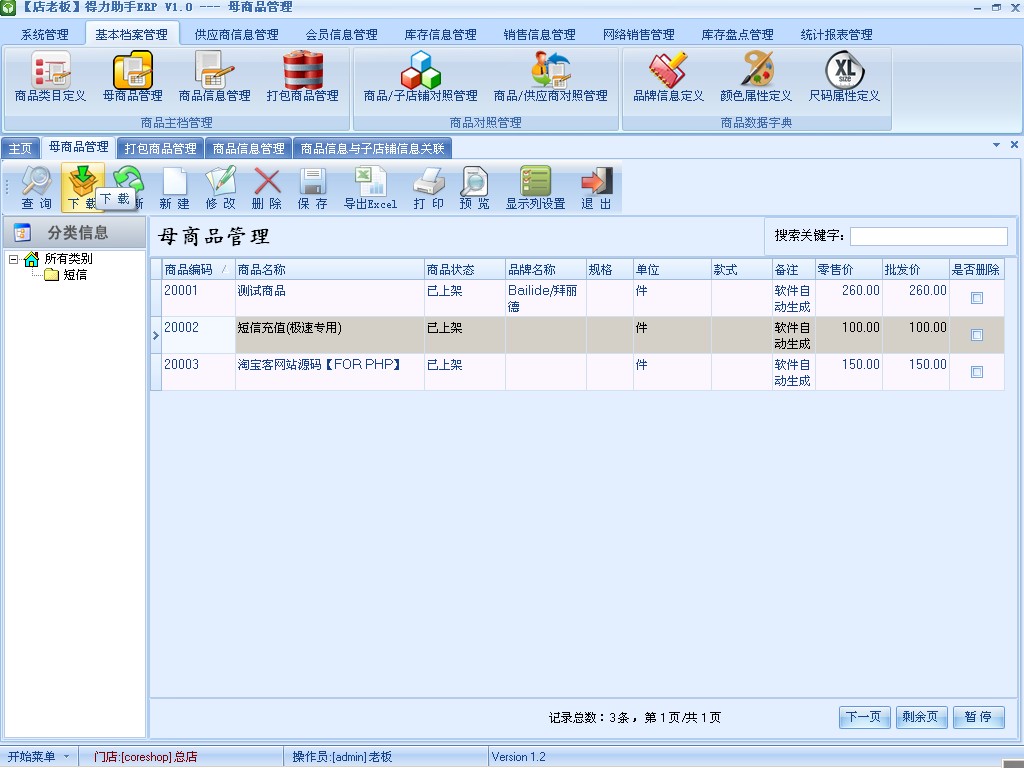Click the 操作员:[admin]老板 status entry
The width and height of the screenshot is (1024, 768).
point(342,757)
